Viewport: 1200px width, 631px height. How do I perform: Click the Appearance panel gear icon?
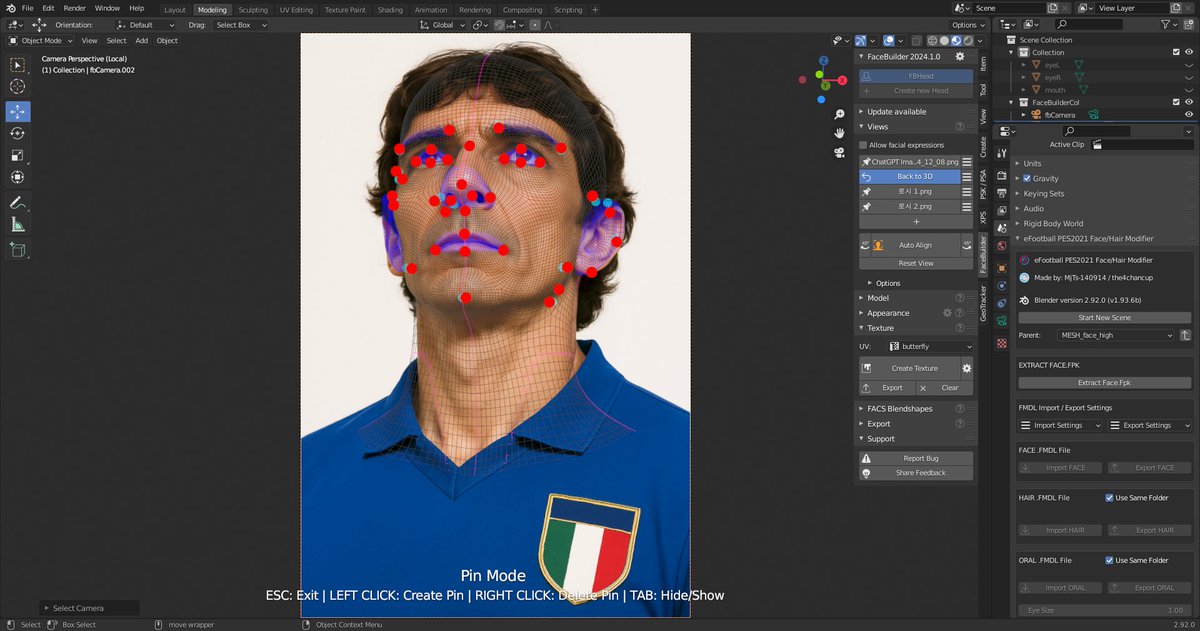tap(947, 313)
